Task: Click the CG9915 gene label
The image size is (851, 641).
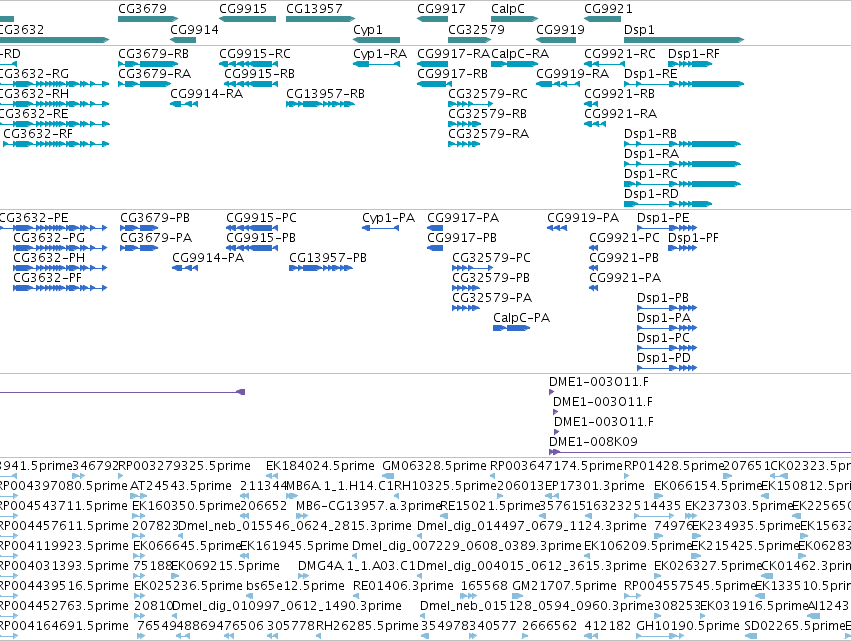Action: tap(243, 9)
